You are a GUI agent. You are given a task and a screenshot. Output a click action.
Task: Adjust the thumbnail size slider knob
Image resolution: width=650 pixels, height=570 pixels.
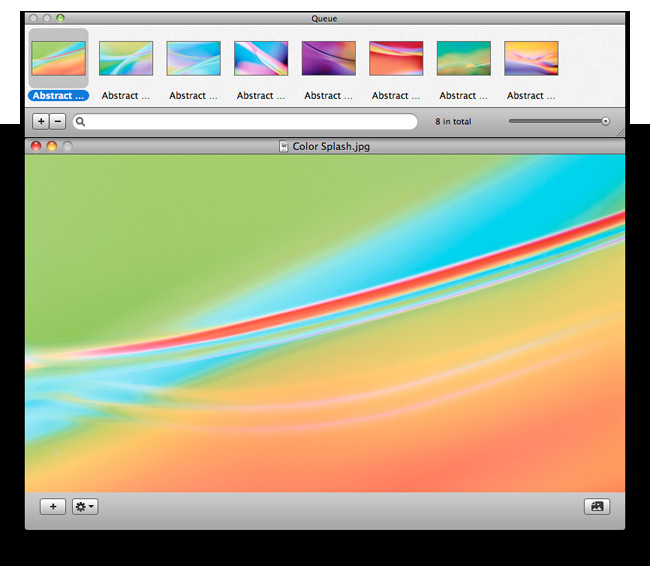click(x=606, y=121)
